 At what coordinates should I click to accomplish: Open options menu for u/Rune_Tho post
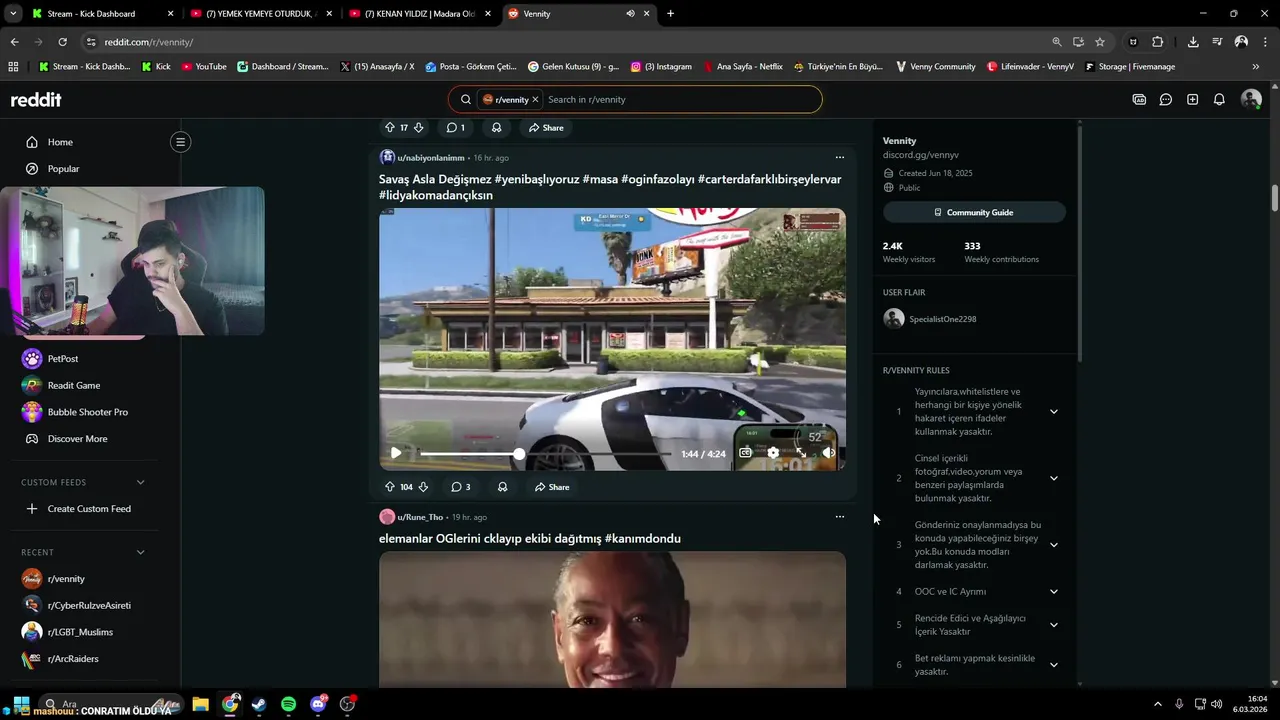coord(840,517)
